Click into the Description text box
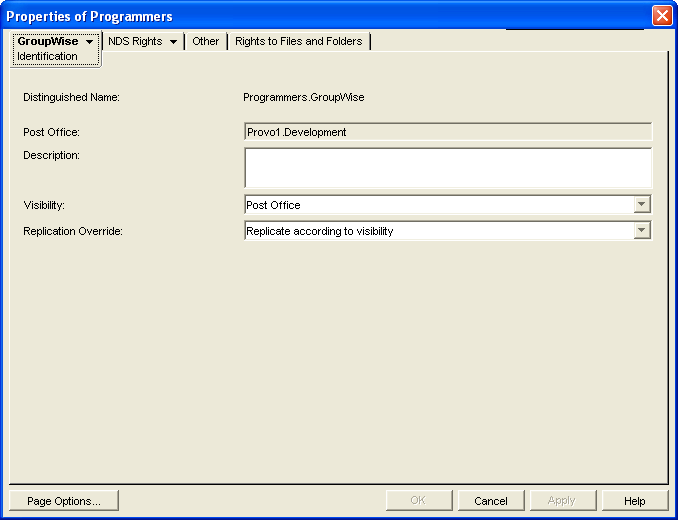The height and width of the screenshot is (520, 678). [448, 168]
